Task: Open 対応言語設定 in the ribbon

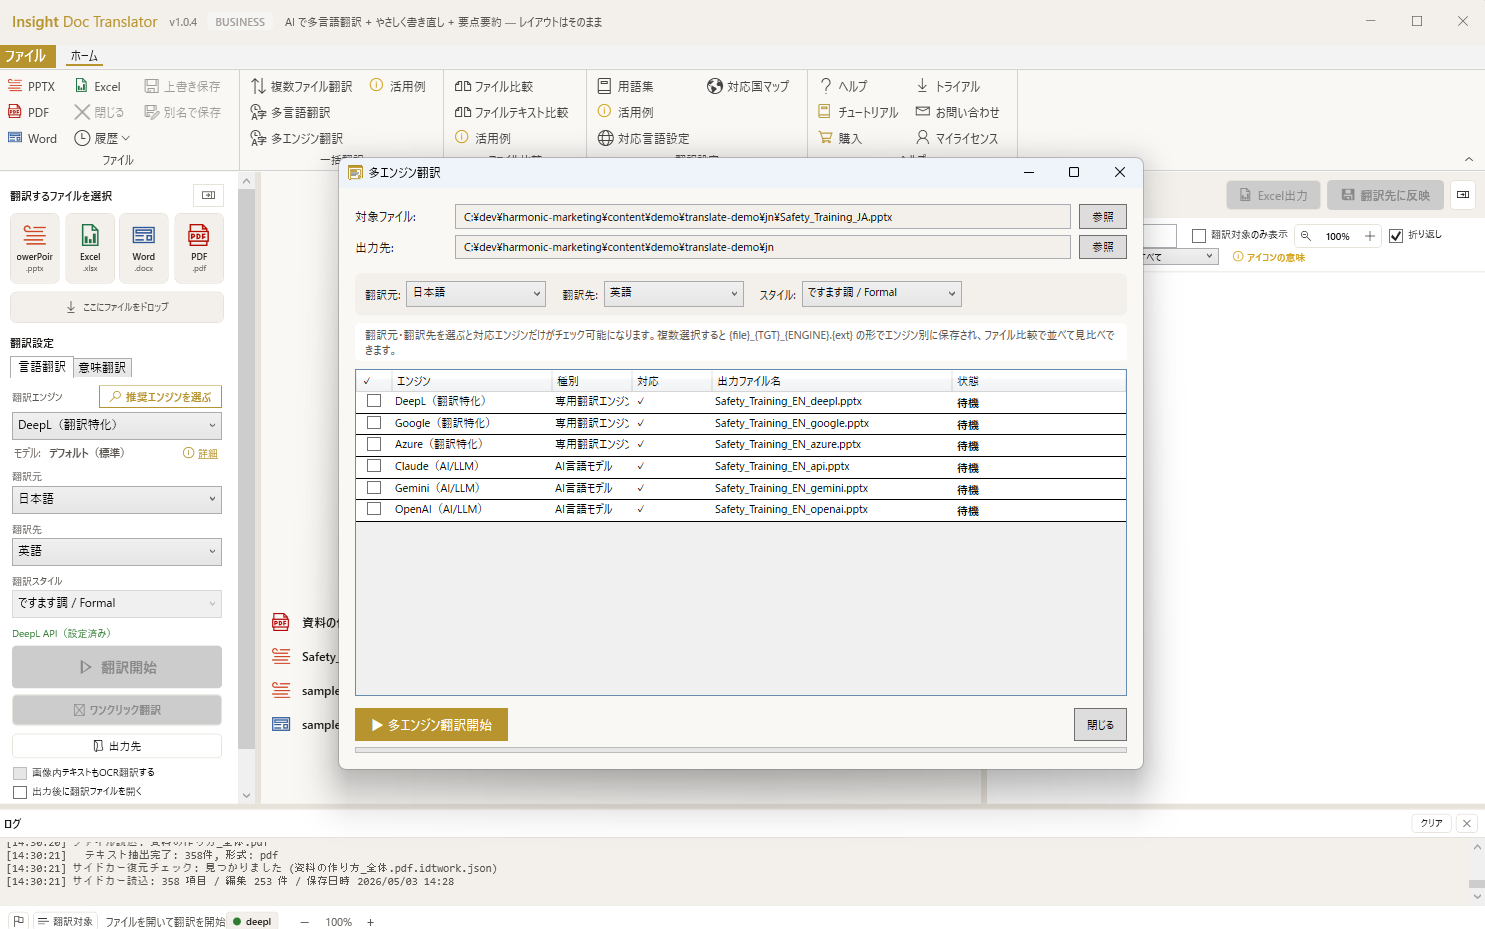Action: (x=643, y=138)
